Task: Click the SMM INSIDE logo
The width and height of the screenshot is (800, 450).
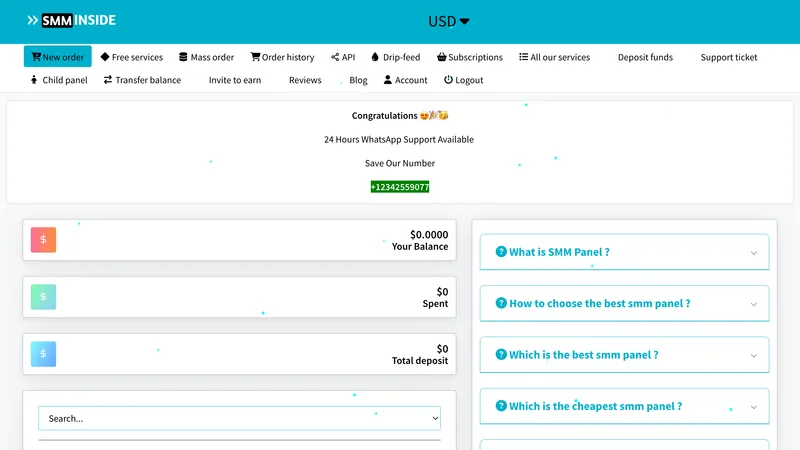Action: pyautogui.click(x=73, y=20)
